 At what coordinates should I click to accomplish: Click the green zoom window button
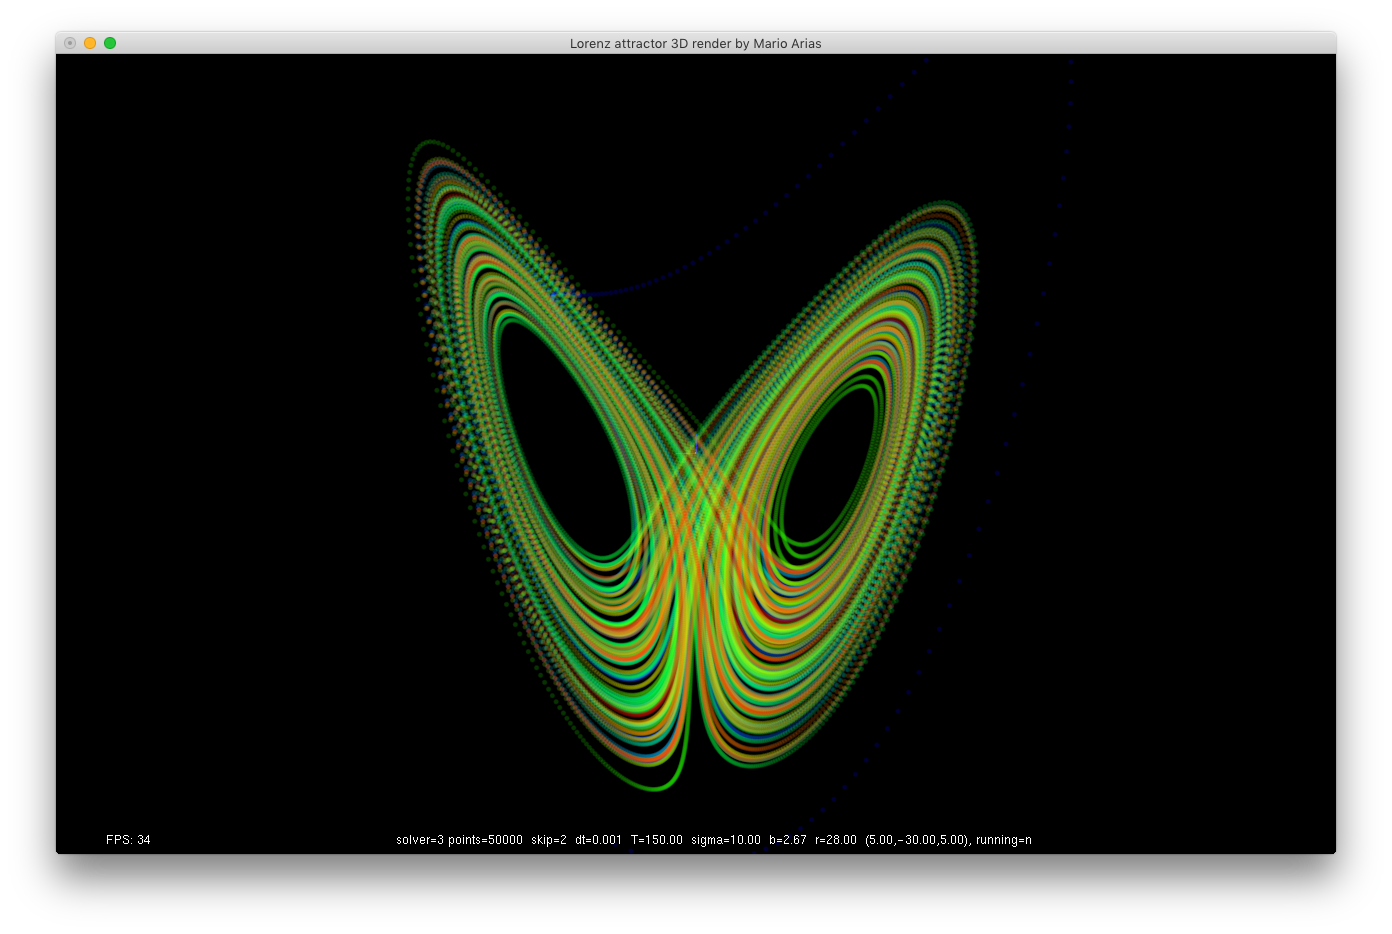(x=110, y=43)
